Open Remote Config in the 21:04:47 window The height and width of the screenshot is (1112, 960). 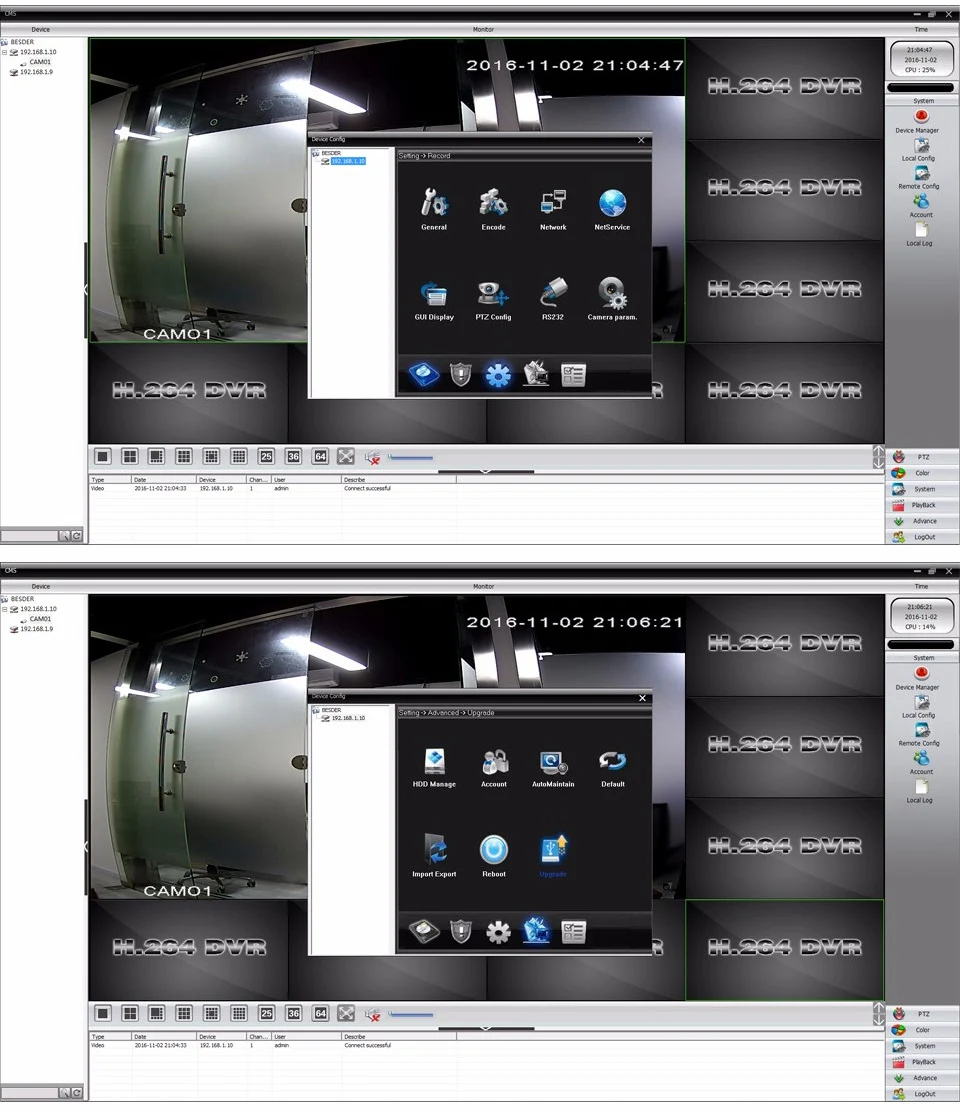tap(920, 178)
